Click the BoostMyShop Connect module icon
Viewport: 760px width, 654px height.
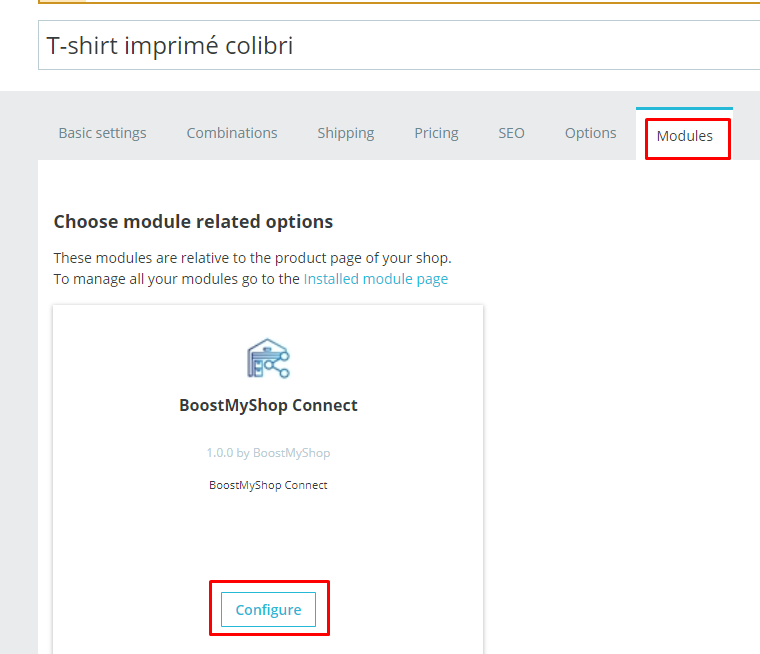point(268,358)
